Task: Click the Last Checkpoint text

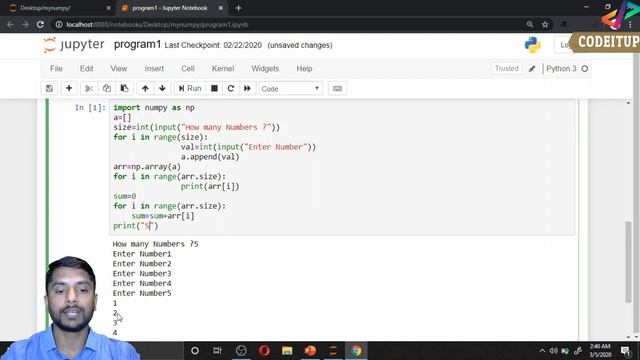Action: tap(213, 45)
